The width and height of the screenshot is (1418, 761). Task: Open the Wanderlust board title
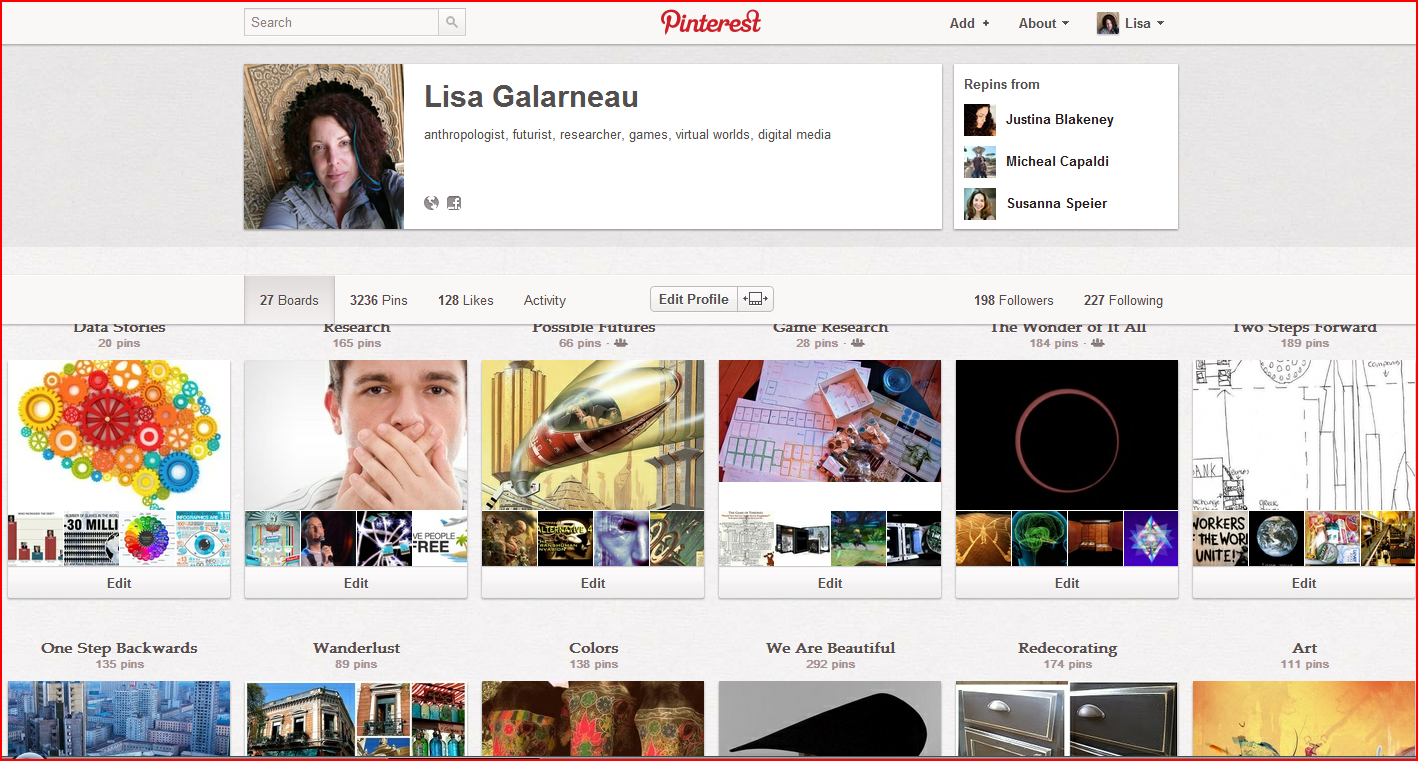356,648
